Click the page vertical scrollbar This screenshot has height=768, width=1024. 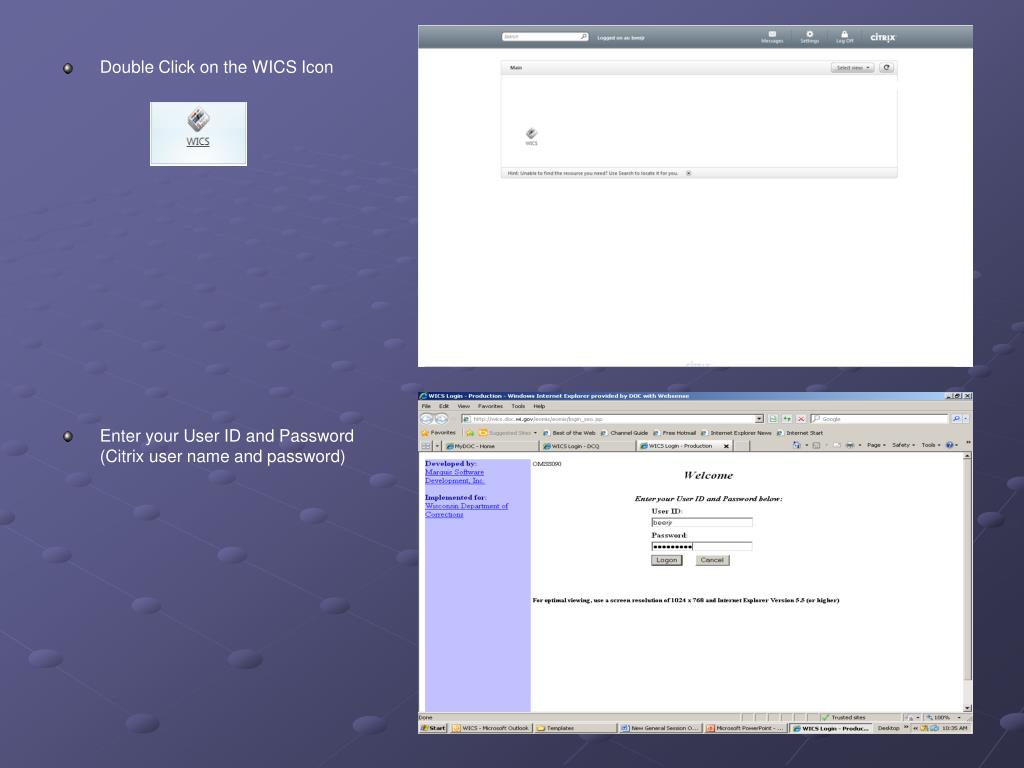967,581
